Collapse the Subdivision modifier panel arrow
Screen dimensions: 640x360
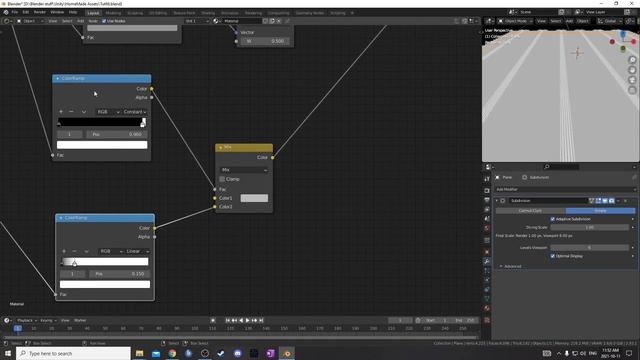[497, 201]
